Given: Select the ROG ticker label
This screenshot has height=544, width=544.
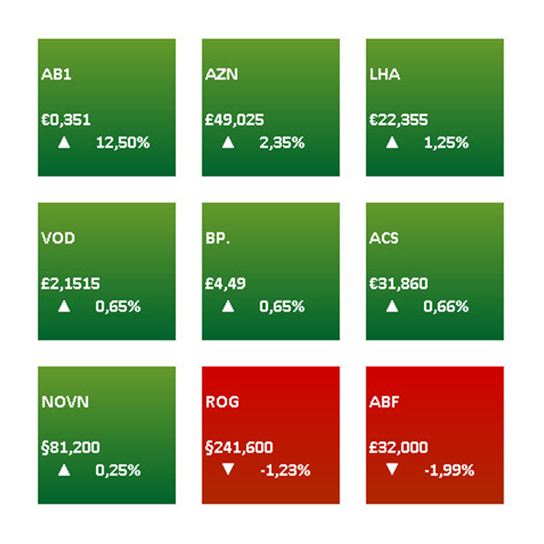Looking at the screenshot, I should tap(222, 402).
